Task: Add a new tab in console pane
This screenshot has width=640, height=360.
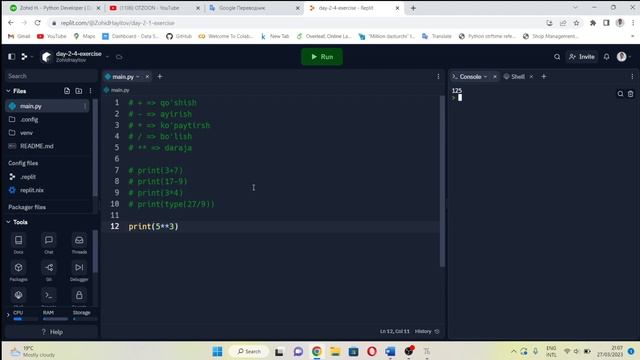Action: pos(544,76)
